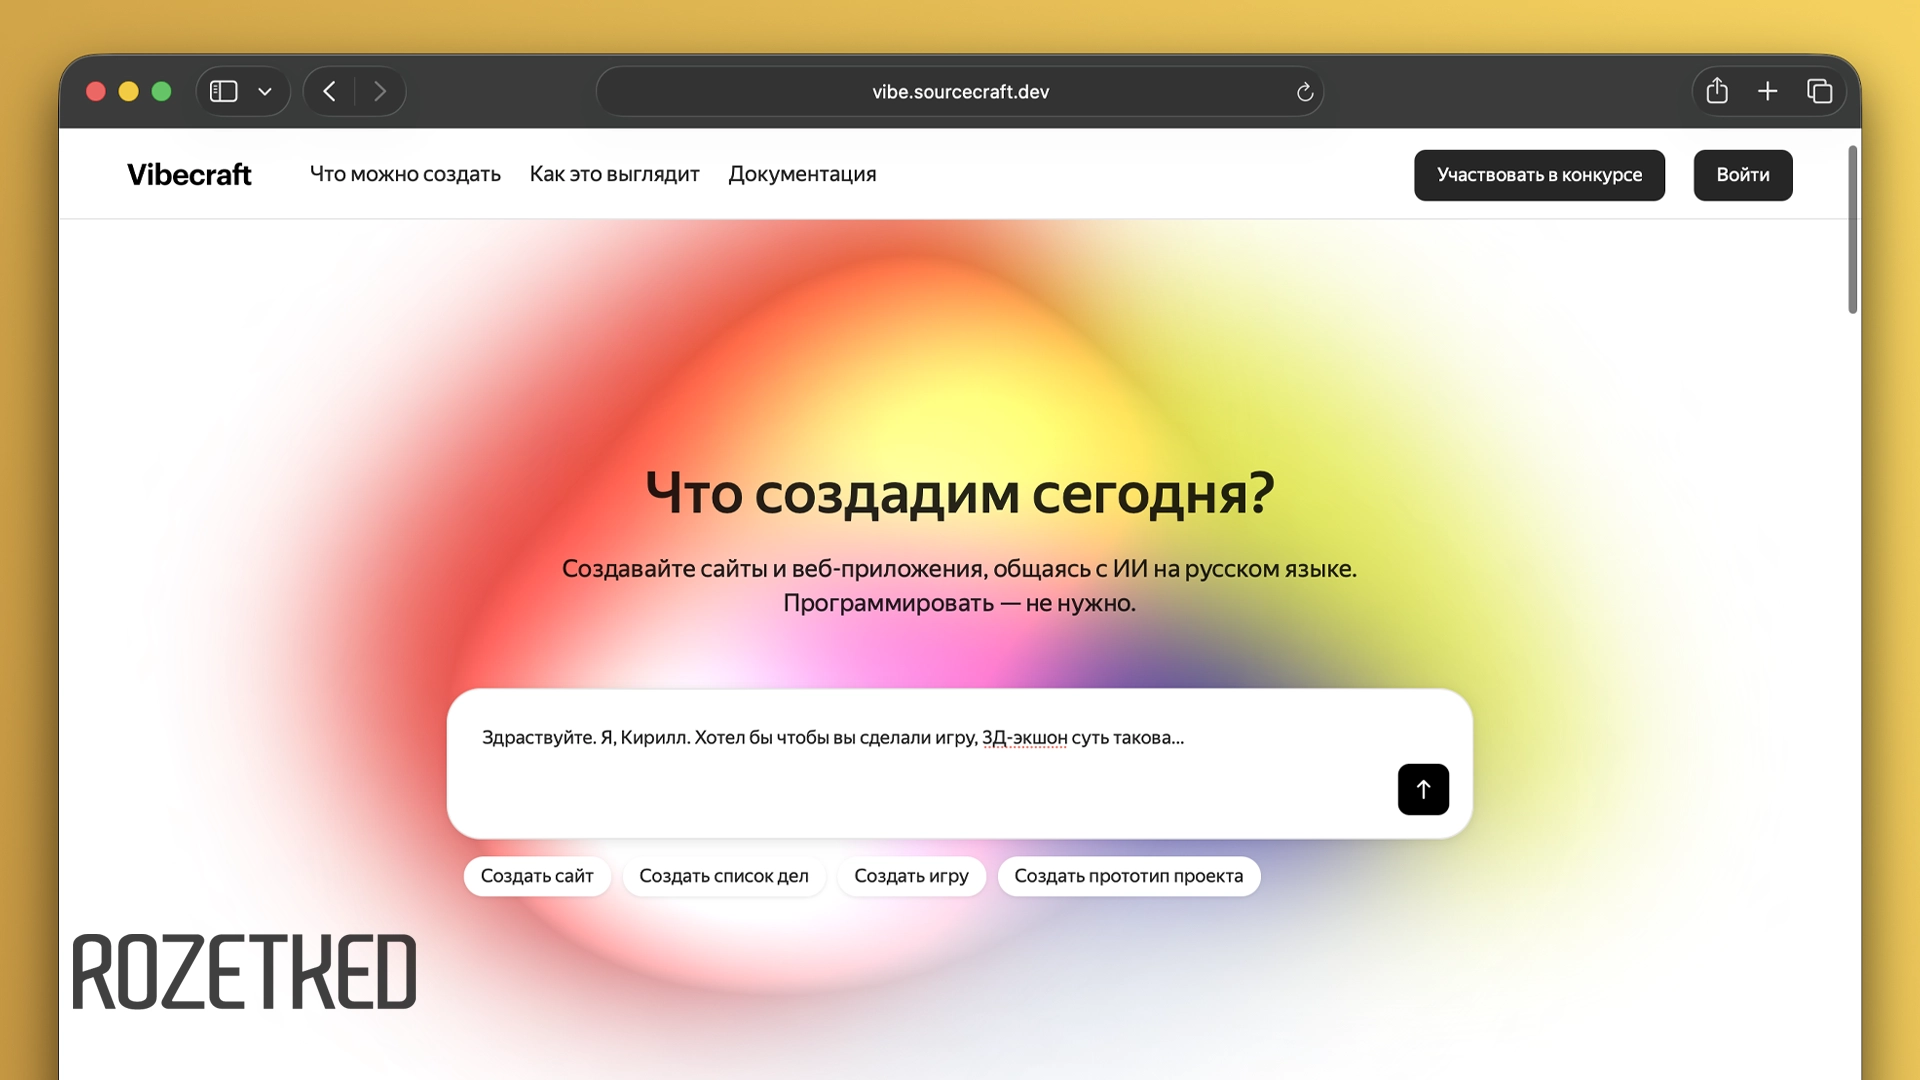Reload the page via address bar refresh icon

[x=1305, y=92]
